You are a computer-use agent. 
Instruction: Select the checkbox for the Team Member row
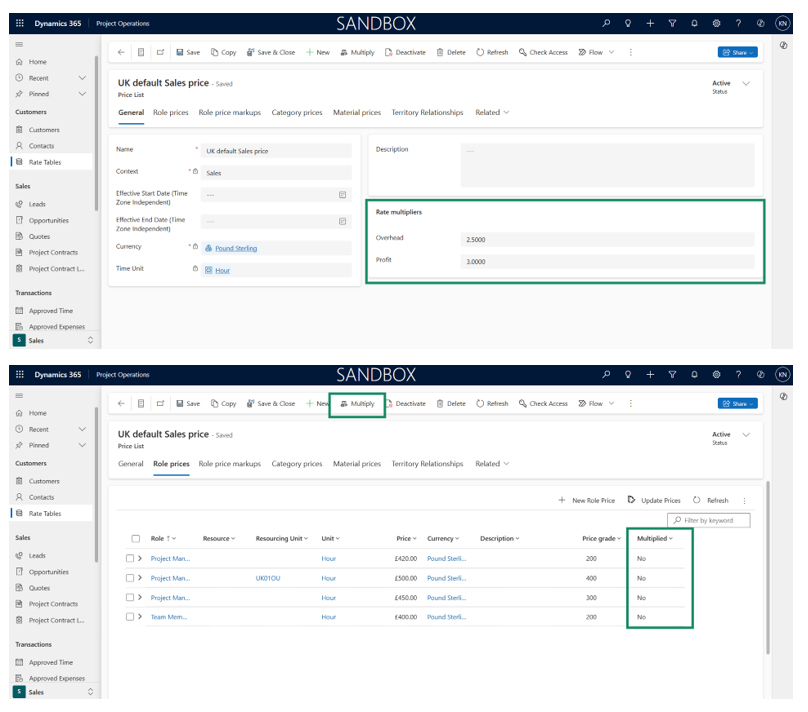(x=131, y=617)
